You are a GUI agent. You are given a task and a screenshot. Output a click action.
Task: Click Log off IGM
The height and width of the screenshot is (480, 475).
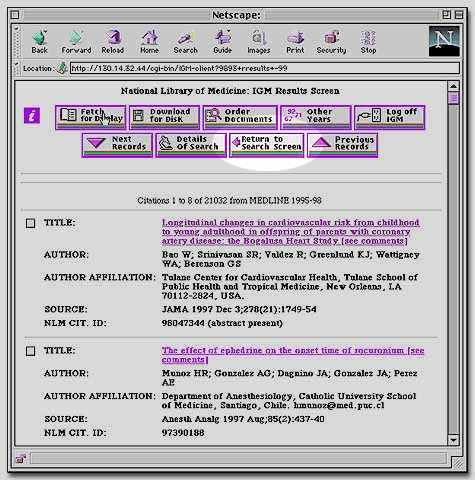390,117
